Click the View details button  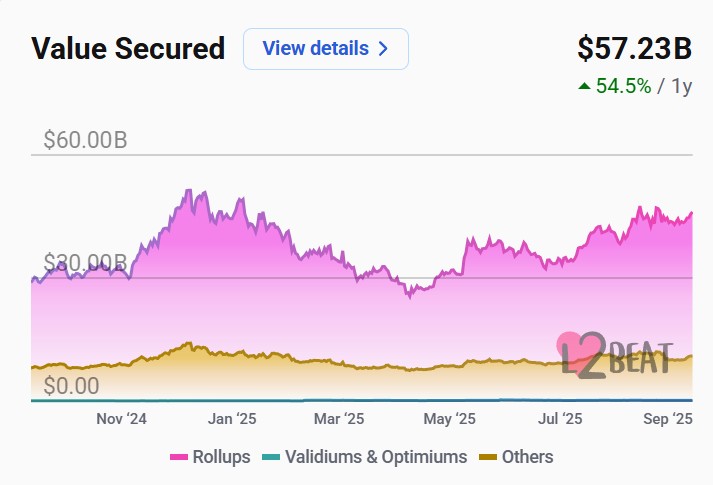[x=325, y=49]
